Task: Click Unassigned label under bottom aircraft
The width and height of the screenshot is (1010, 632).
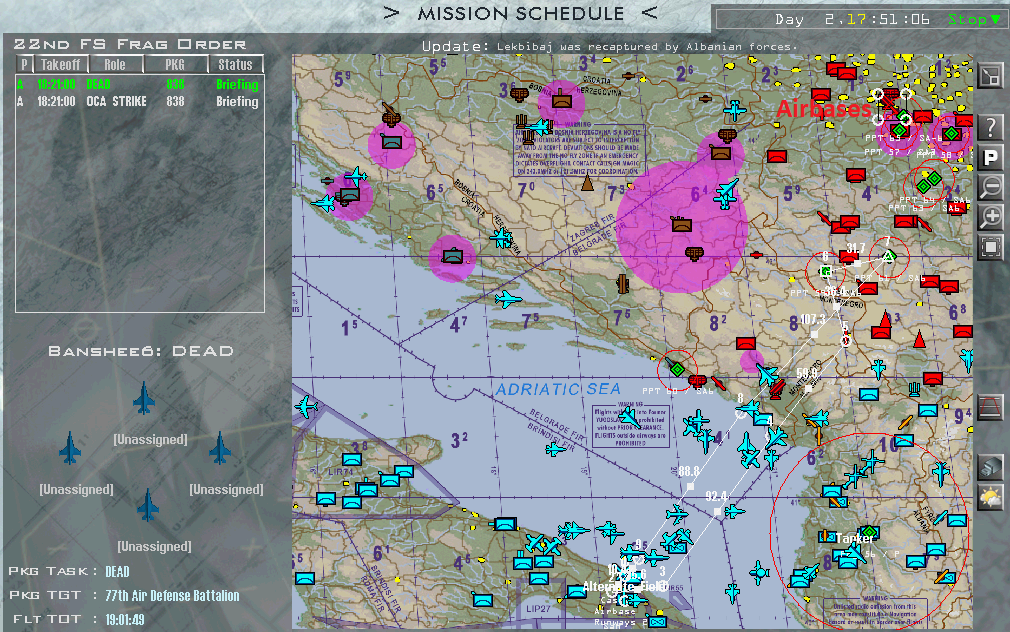Action: (x=155, y=546)
